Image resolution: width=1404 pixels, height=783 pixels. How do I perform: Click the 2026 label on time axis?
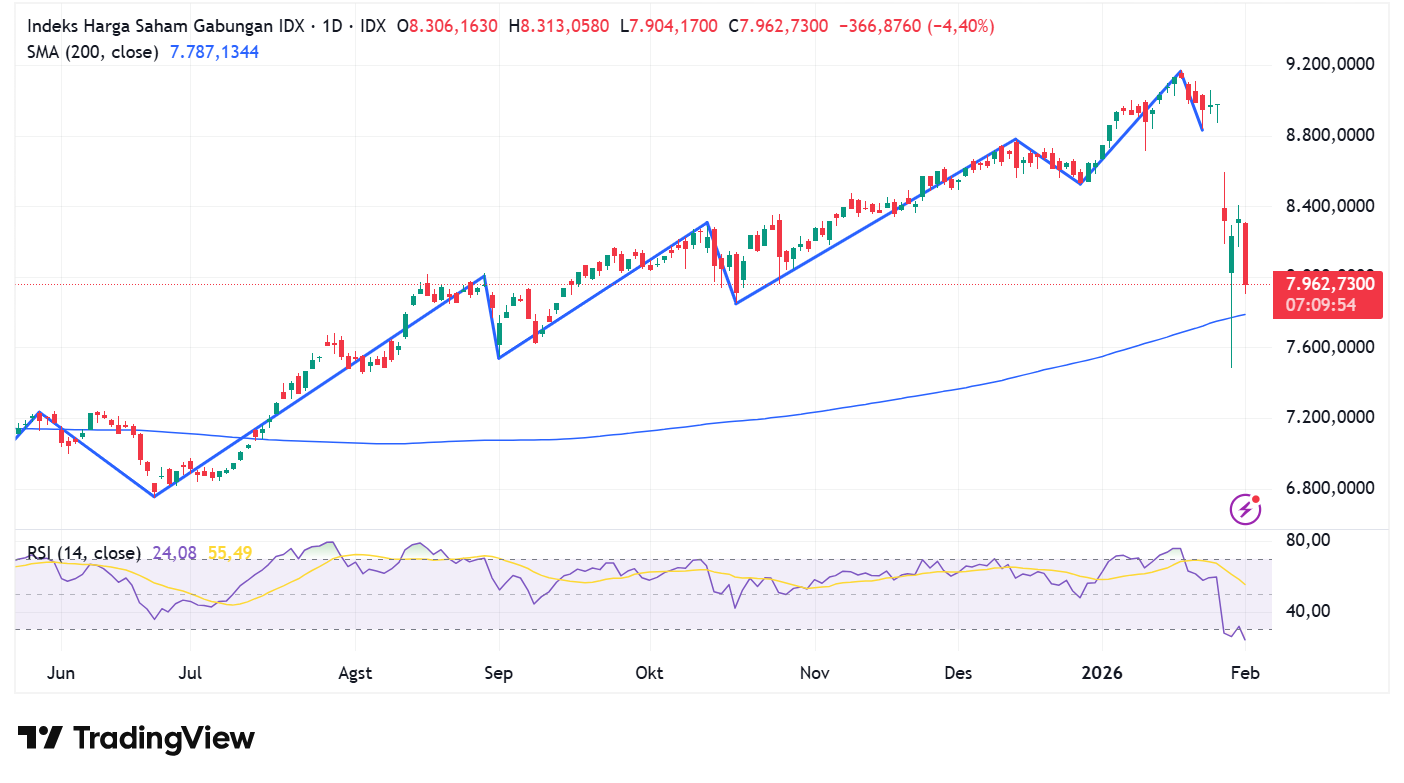pyautogui.click(x=1103, y=673)
